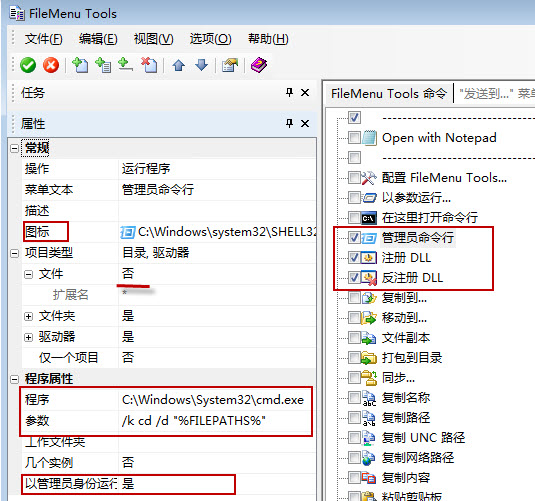Edit the 程序 path C:\Windows\System32\cmd.exe
Viewport: 535px width, 501px height.
point(216,400)
